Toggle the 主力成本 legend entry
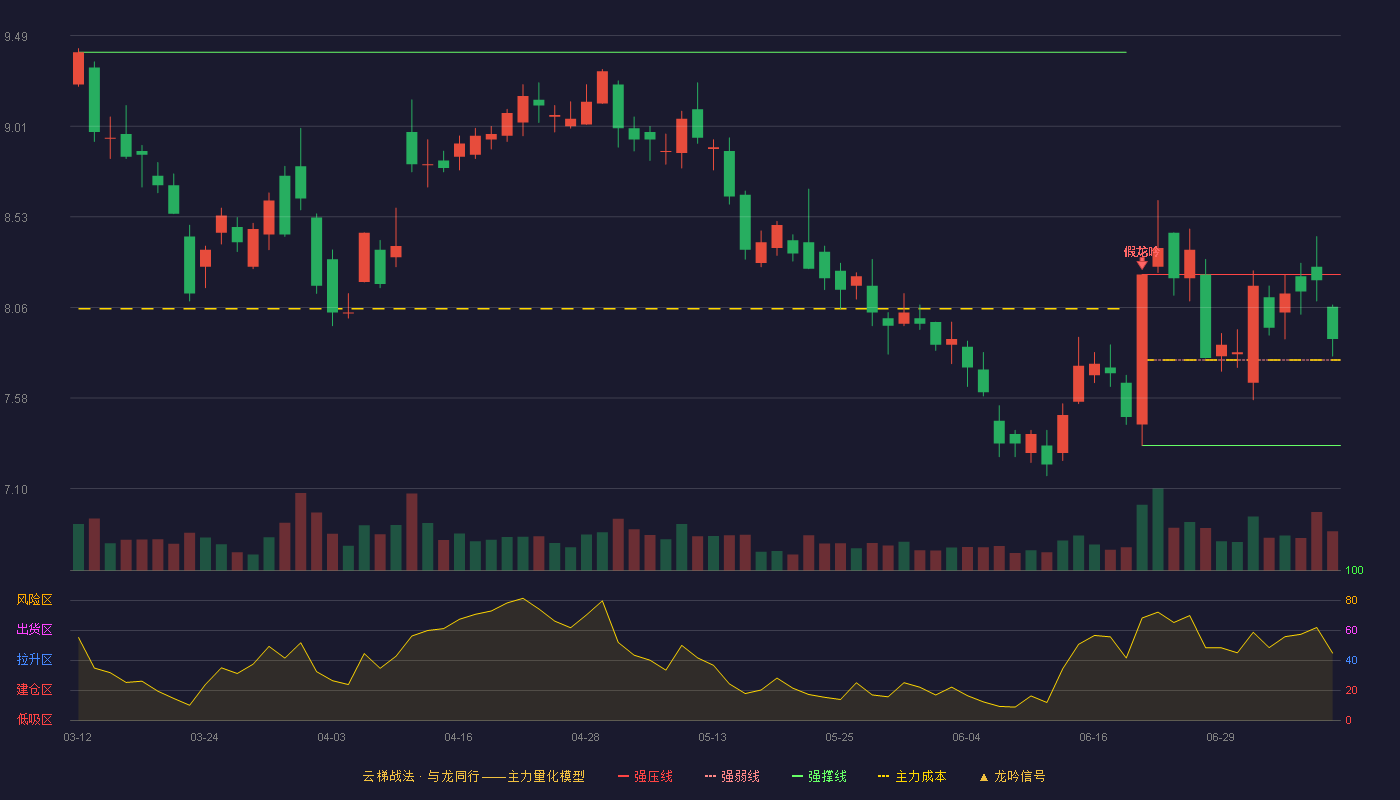Image resolution: width=1400 pixels, height=800 pixels. (x=912, y=776)
